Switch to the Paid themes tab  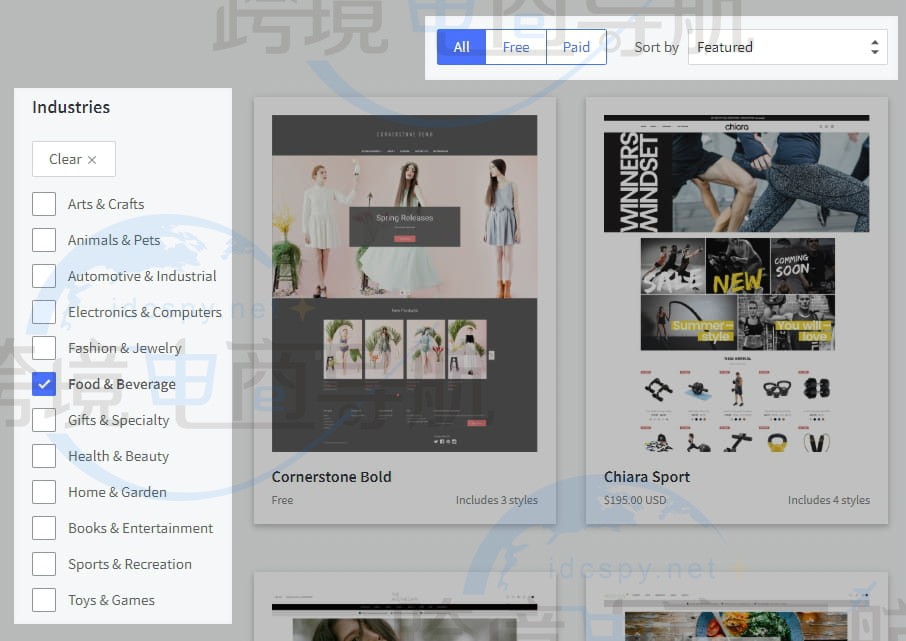tap(576, 46)
